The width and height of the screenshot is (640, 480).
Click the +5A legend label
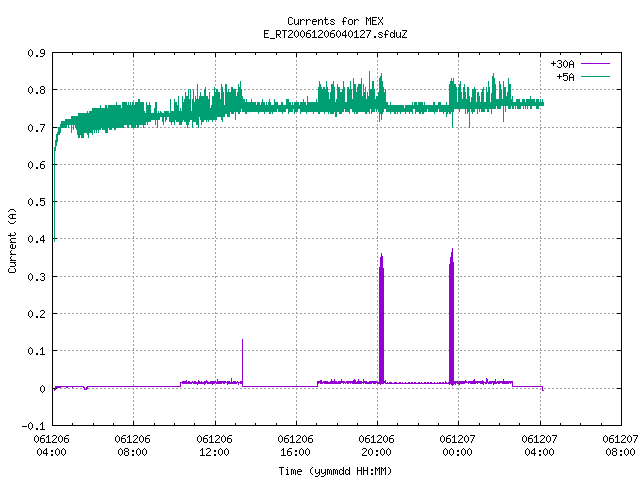pyautogui.click(x=565, y=77)
